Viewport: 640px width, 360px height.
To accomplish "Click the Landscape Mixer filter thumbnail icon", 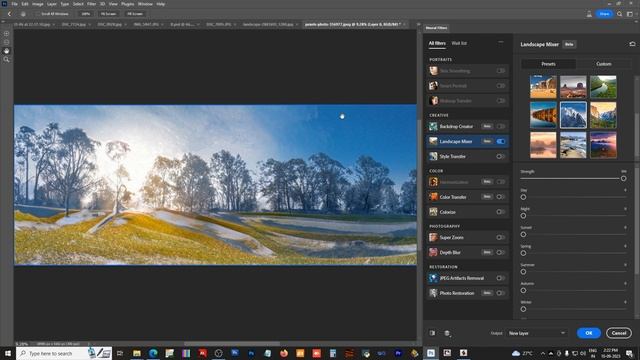I will click(x=433, y=141).
